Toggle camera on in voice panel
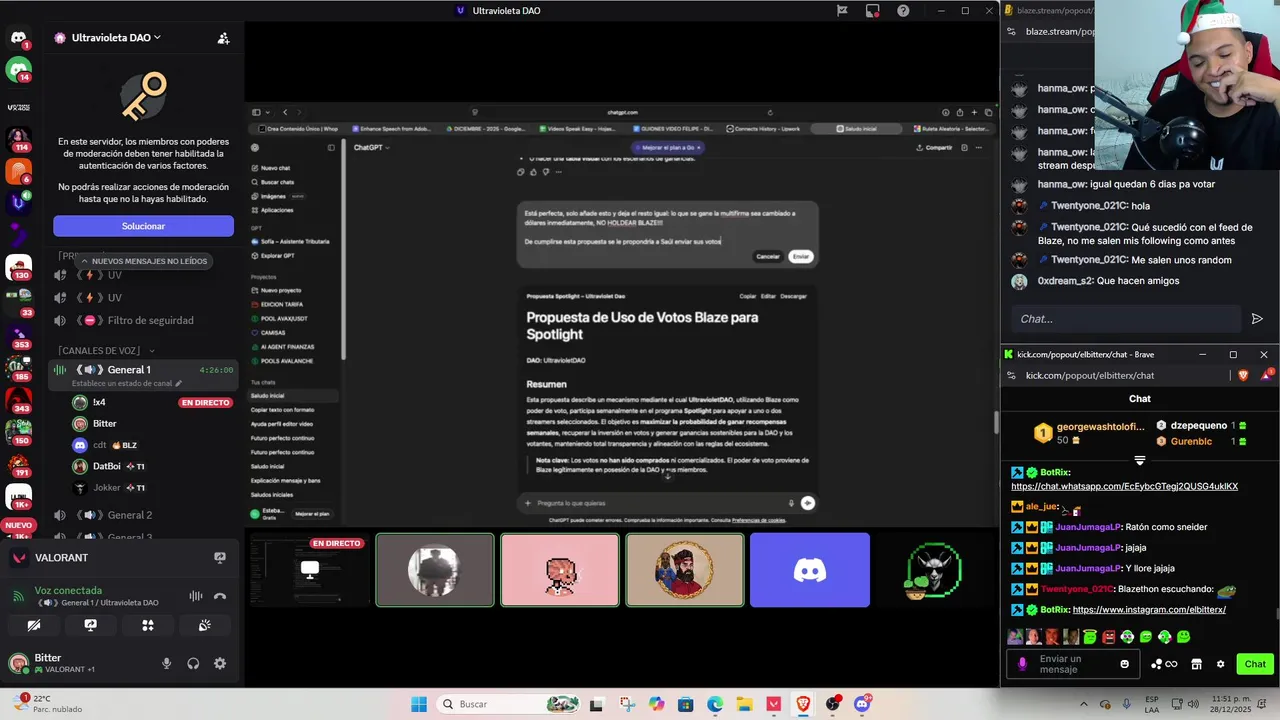The width and height of the screenshot is (1280, 720). 34,625
